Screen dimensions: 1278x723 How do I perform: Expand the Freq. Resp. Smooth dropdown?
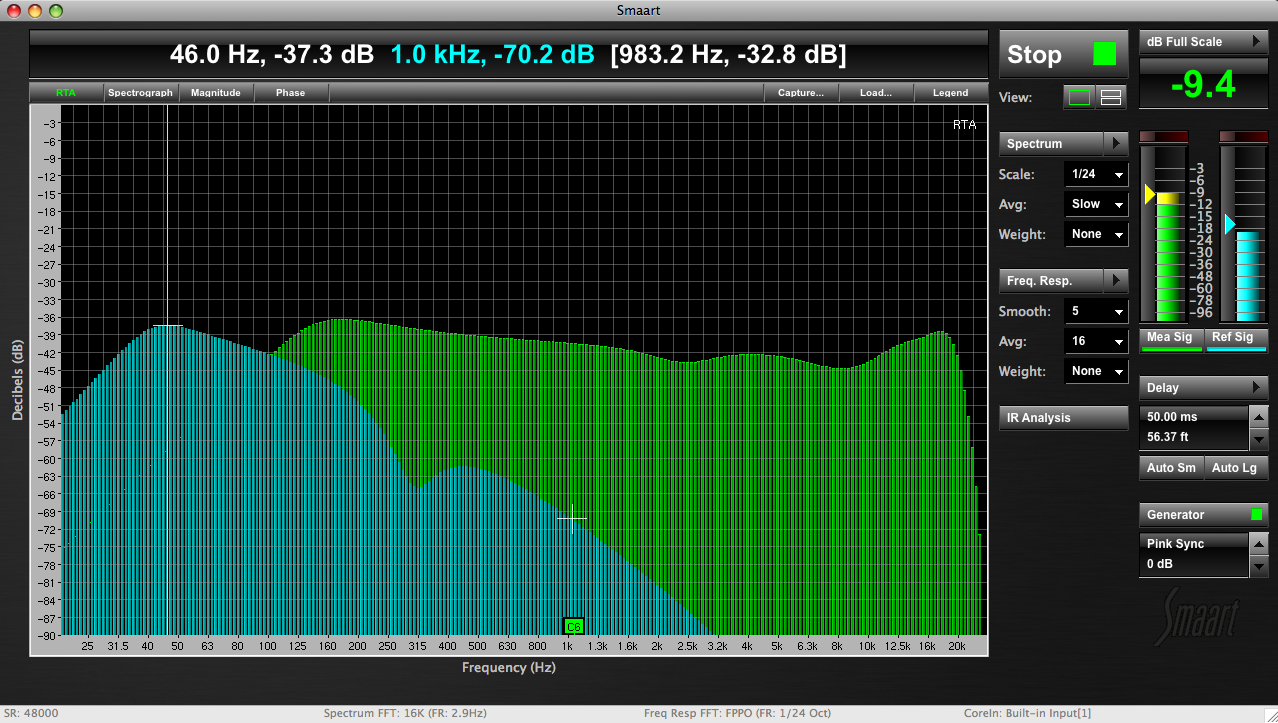click(x=1096, y=311)
